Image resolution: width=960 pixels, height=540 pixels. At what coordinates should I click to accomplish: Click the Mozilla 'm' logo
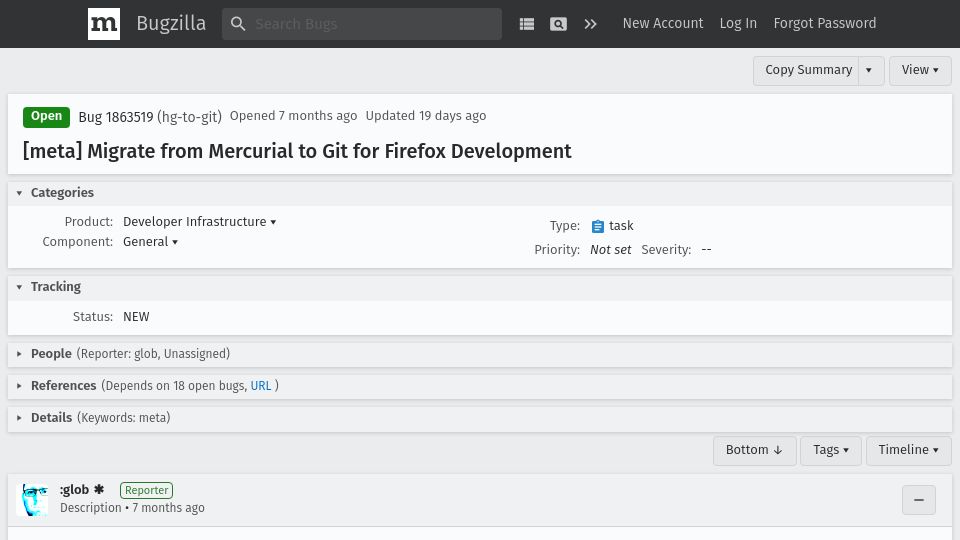tap(103, 24)
